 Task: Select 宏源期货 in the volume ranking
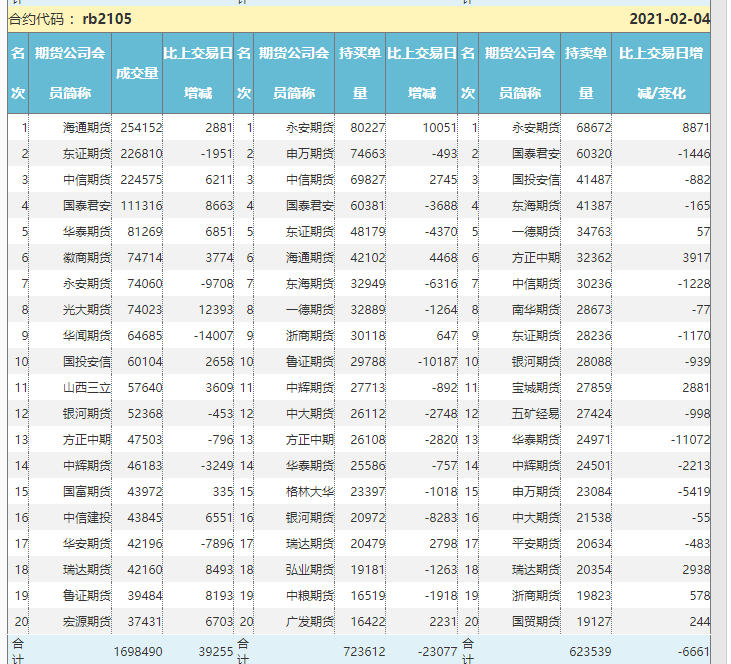[87, 622]
